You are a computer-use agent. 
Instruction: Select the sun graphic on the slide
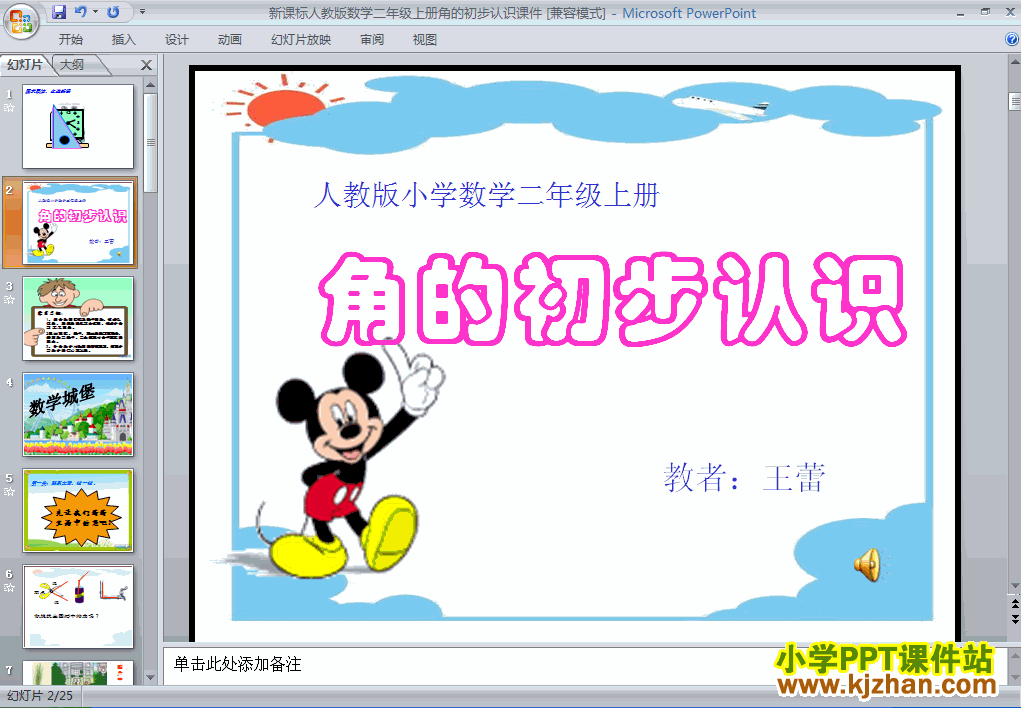pos(285,107)
